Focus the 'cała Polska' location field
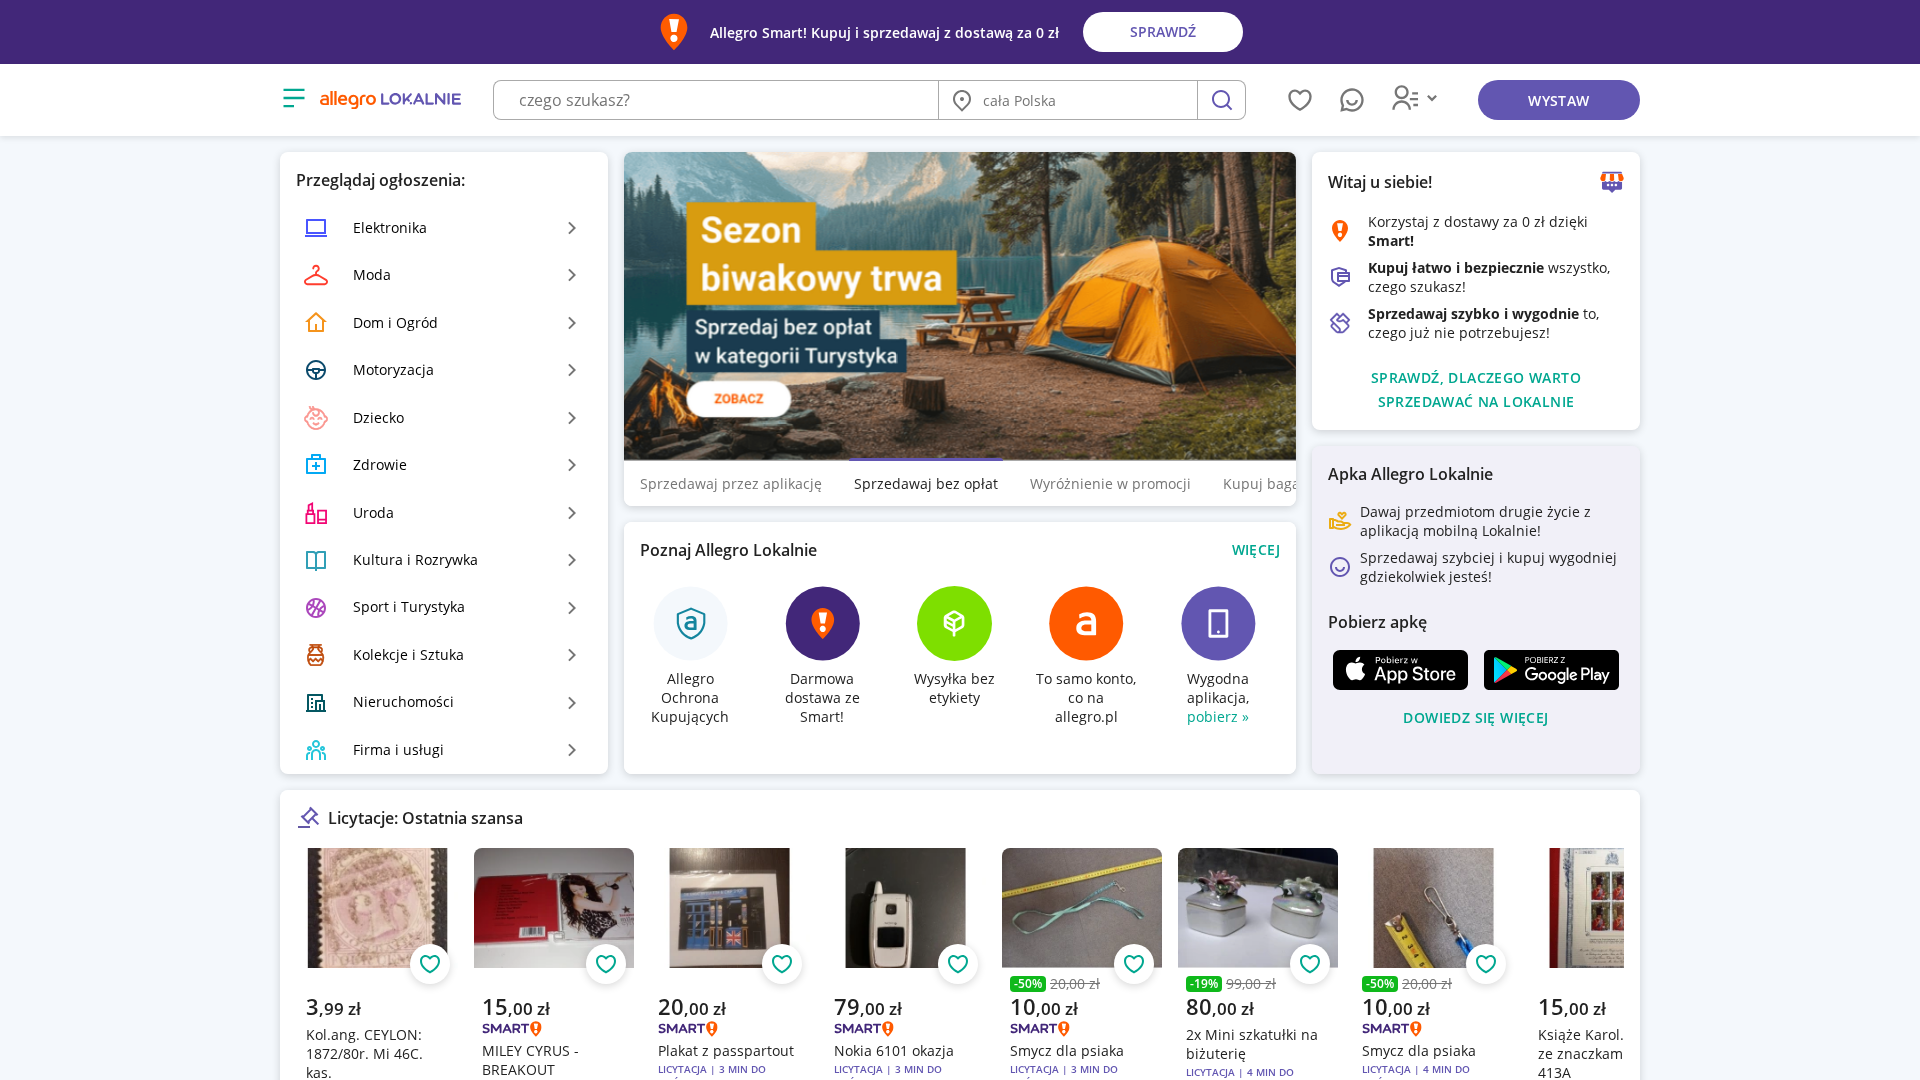 pos(1068,100)
